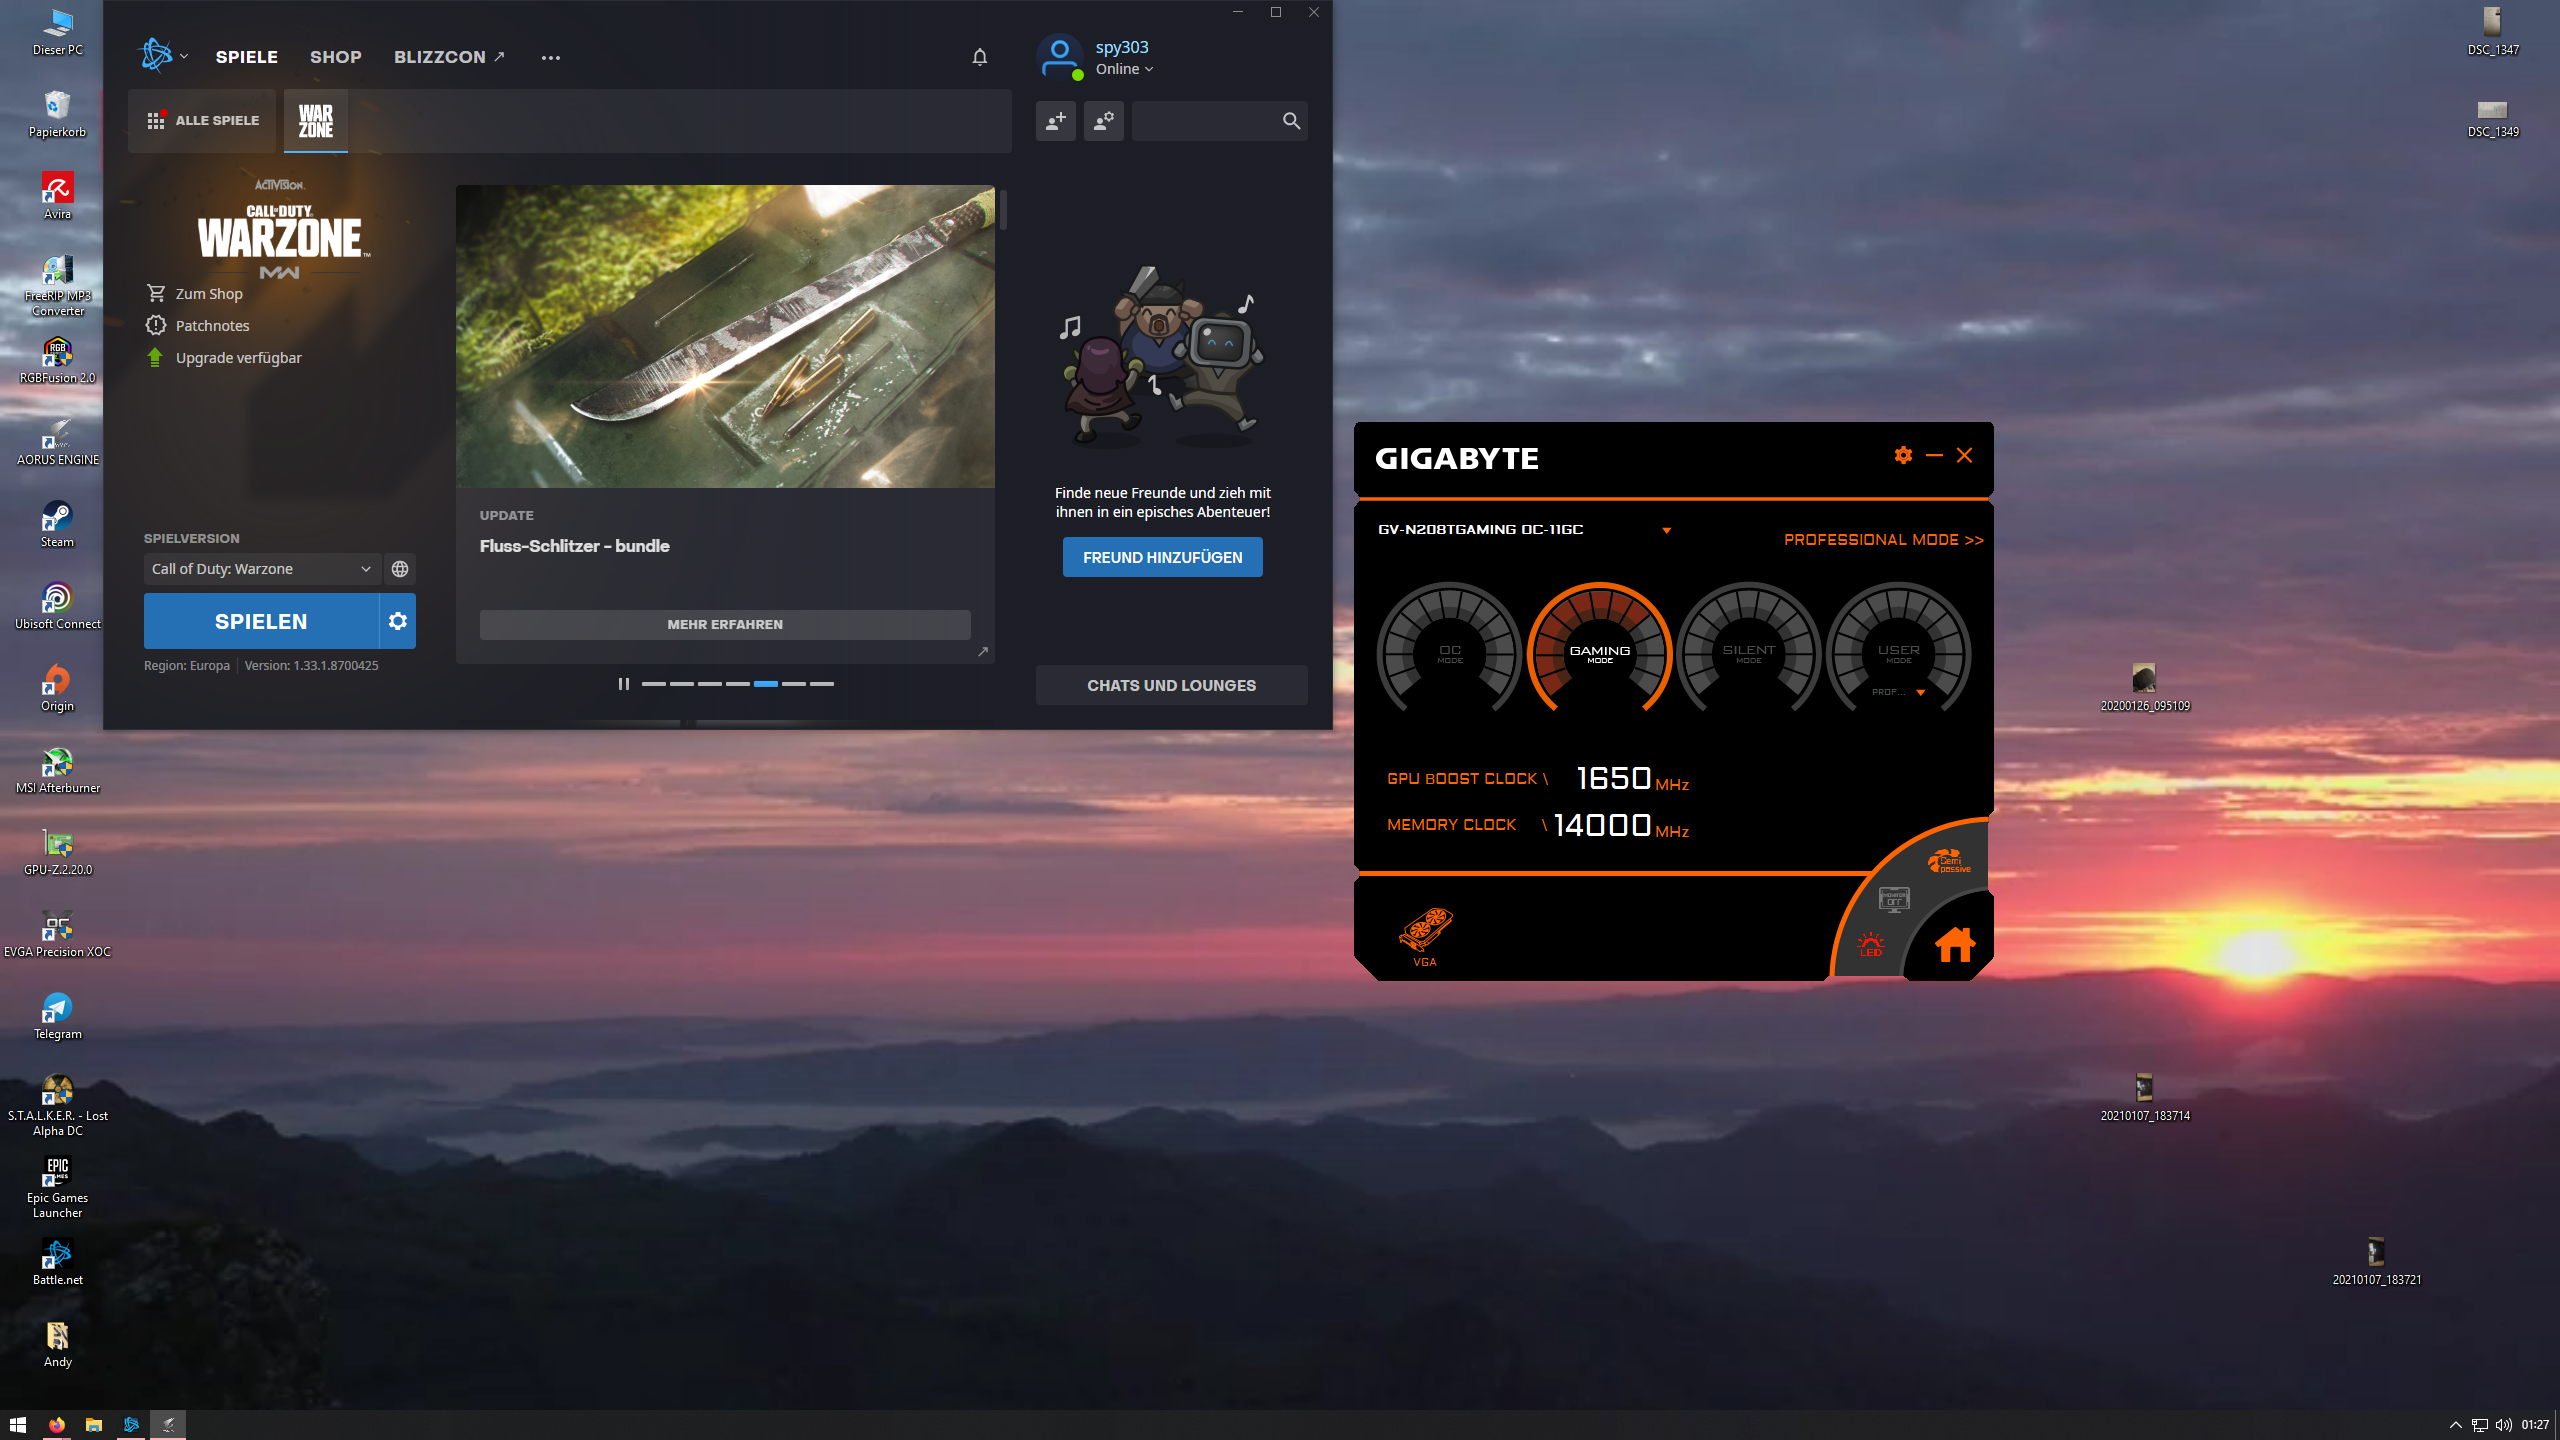This screenshot has width=2560, height=1440.
Task: Expand the Call of Duty: Warzone version dropdown
Action: 262,569
